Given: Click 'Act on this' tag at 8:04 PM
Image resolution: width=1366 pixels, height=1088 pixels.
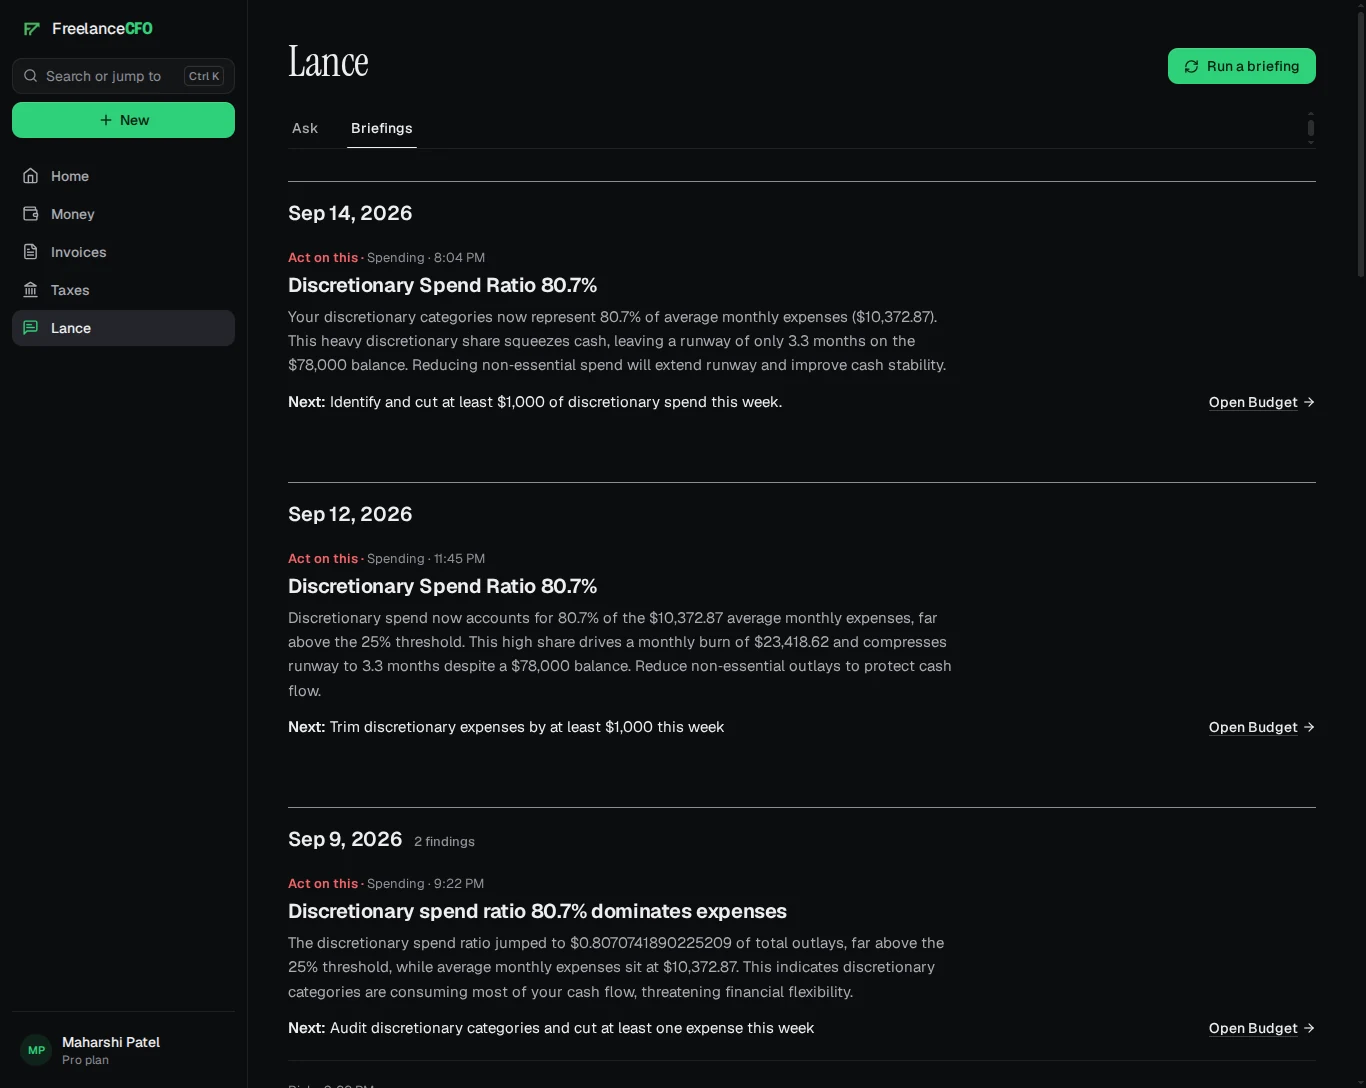Looking at the screenshot, I should 323,257.
